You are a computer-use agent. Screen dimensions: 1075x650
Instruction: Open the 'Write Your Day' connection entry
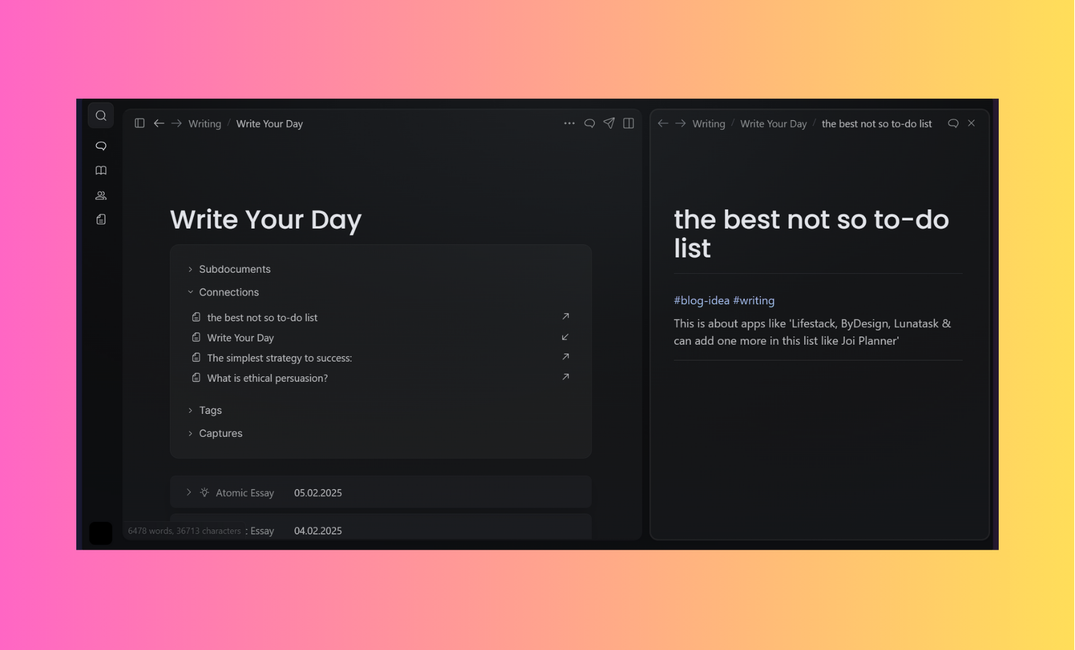(241, 338)
